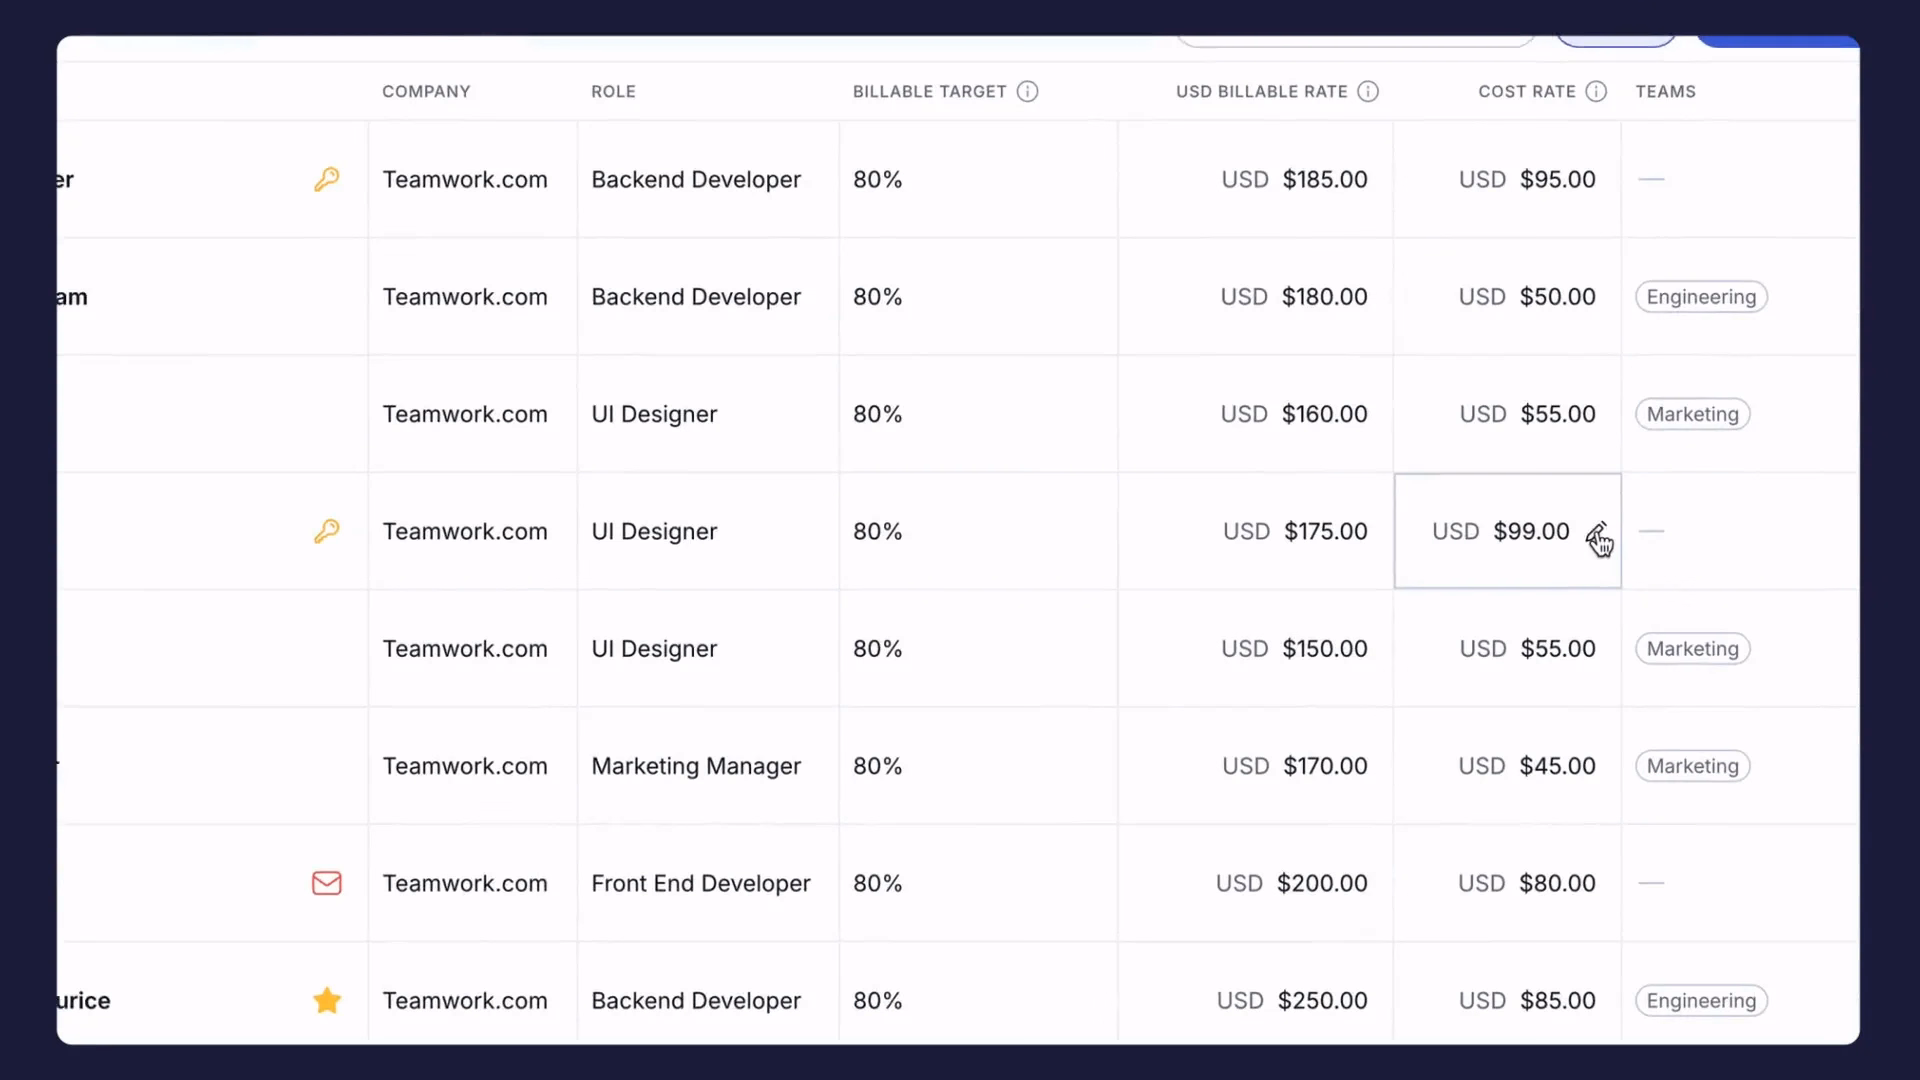Click red envelope icon in Front End Developer row

[326, 883]
